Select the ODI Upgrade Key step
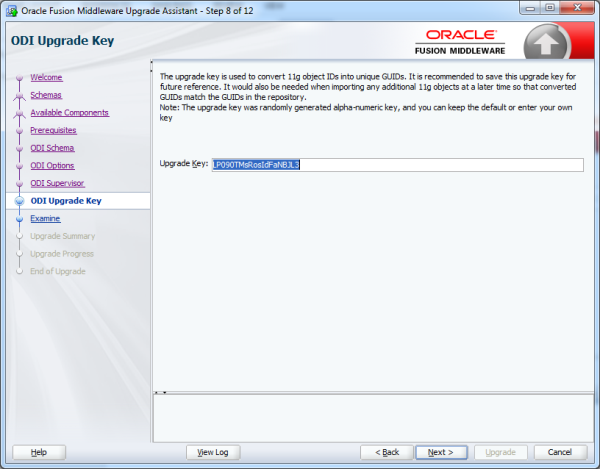 pos(66,201)
